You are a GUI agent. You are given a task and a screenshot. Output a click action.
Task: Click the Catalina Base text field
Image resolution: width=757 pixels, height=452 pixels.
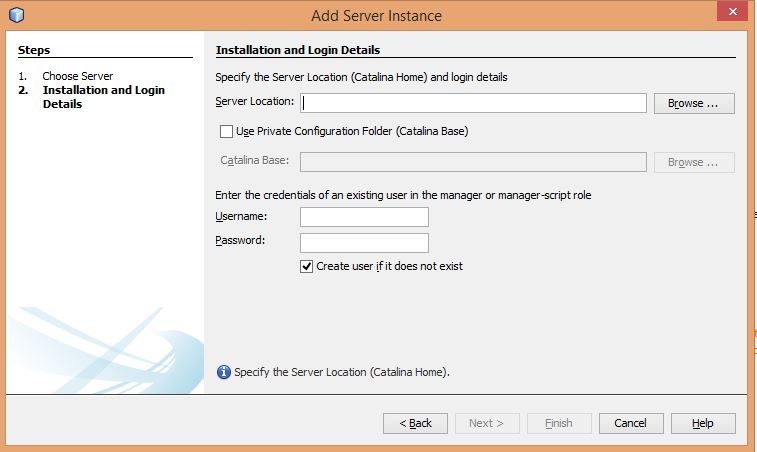tap(472, 162)
